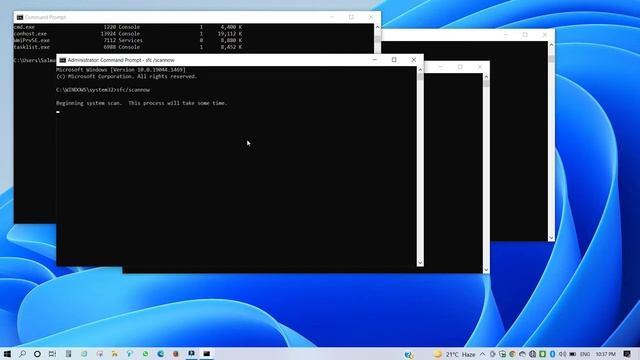
Task: Open the 10:37 PM clock calendar
Action: pos(606,354)
